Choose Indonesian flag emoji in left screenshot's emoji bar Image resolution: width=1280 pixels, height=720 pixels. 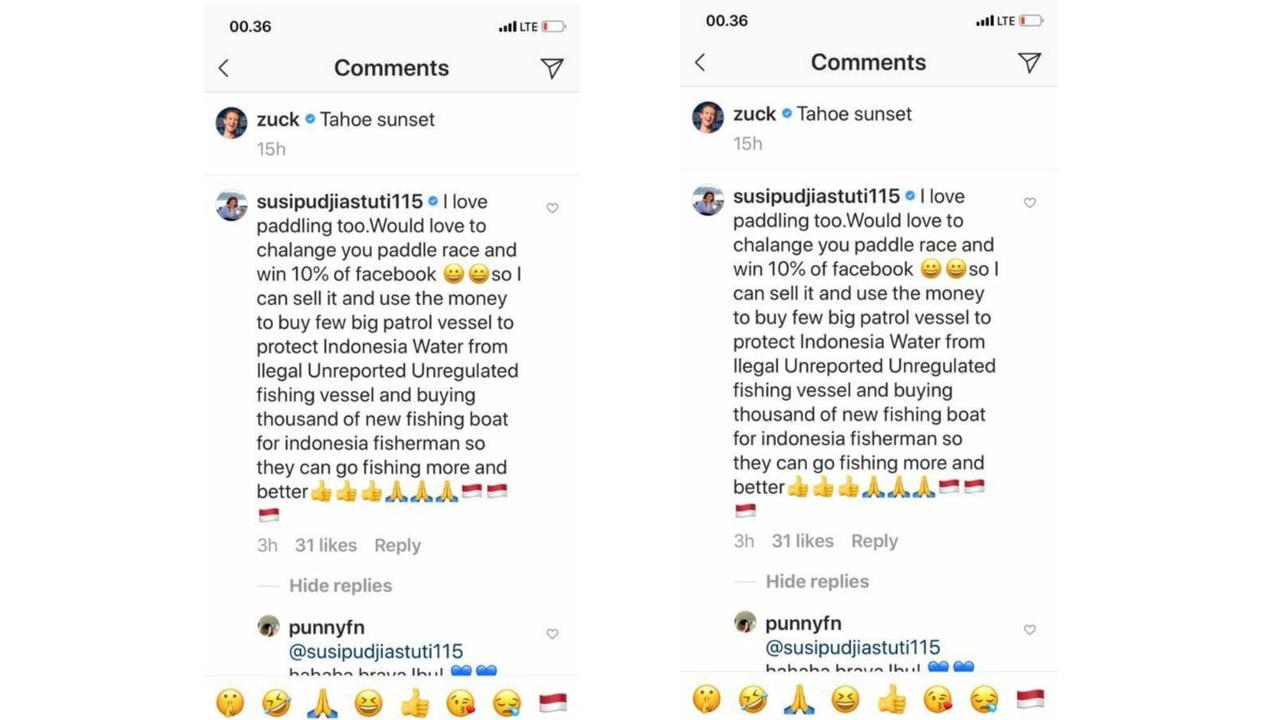553,703
